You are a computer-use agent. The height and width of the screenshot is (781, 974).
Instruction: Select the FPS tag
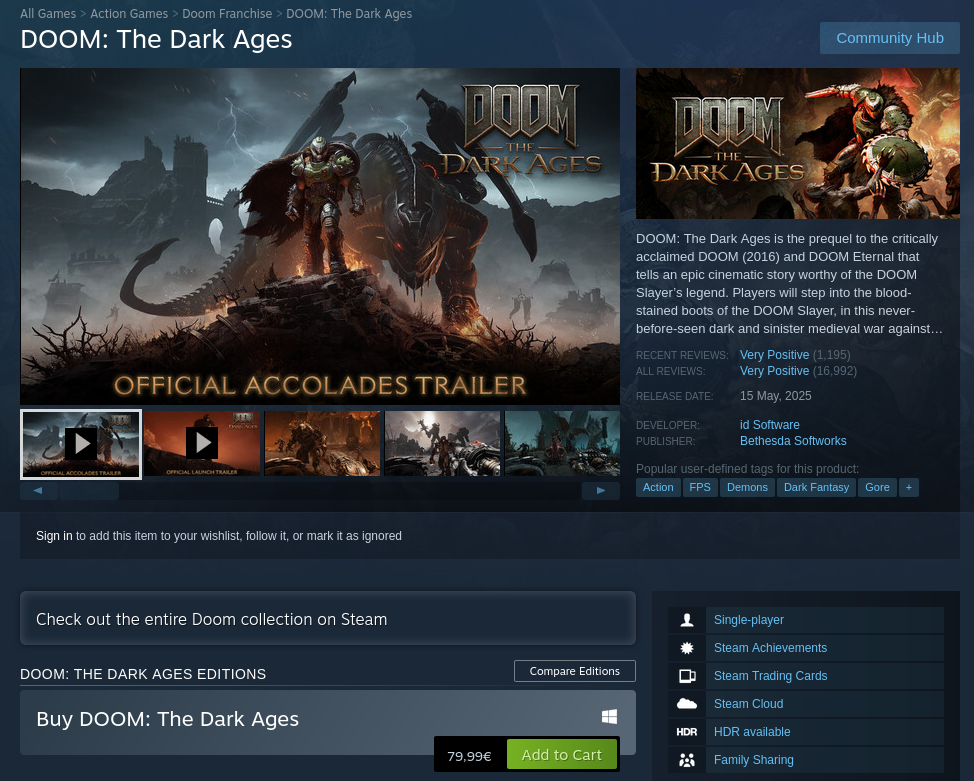(699, 487)
